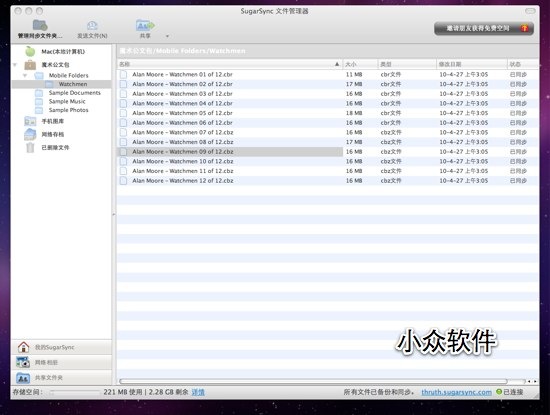
Task: Open the Deleted Files trash icon
Action: [30, 147]
